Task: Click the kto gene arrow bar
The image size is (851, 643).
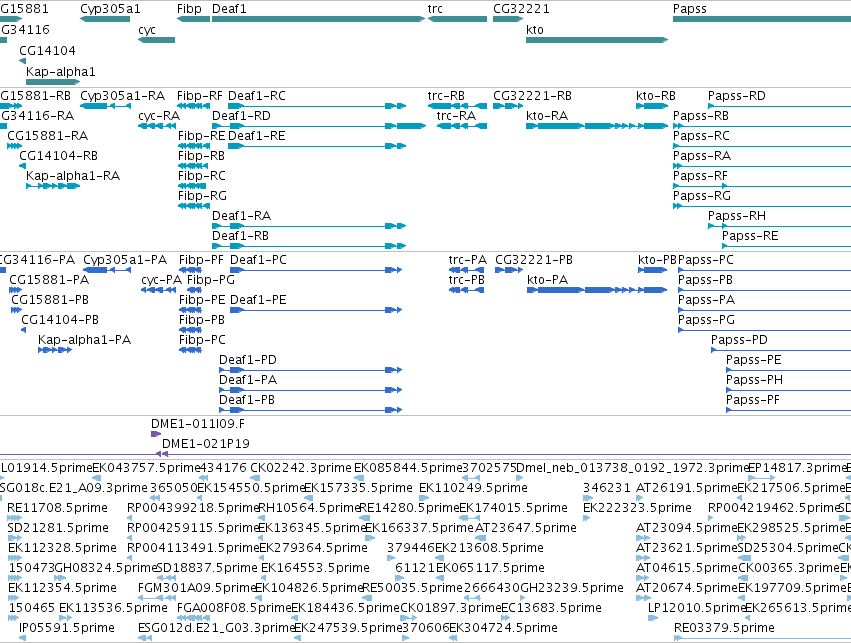Action: (596, 40)
